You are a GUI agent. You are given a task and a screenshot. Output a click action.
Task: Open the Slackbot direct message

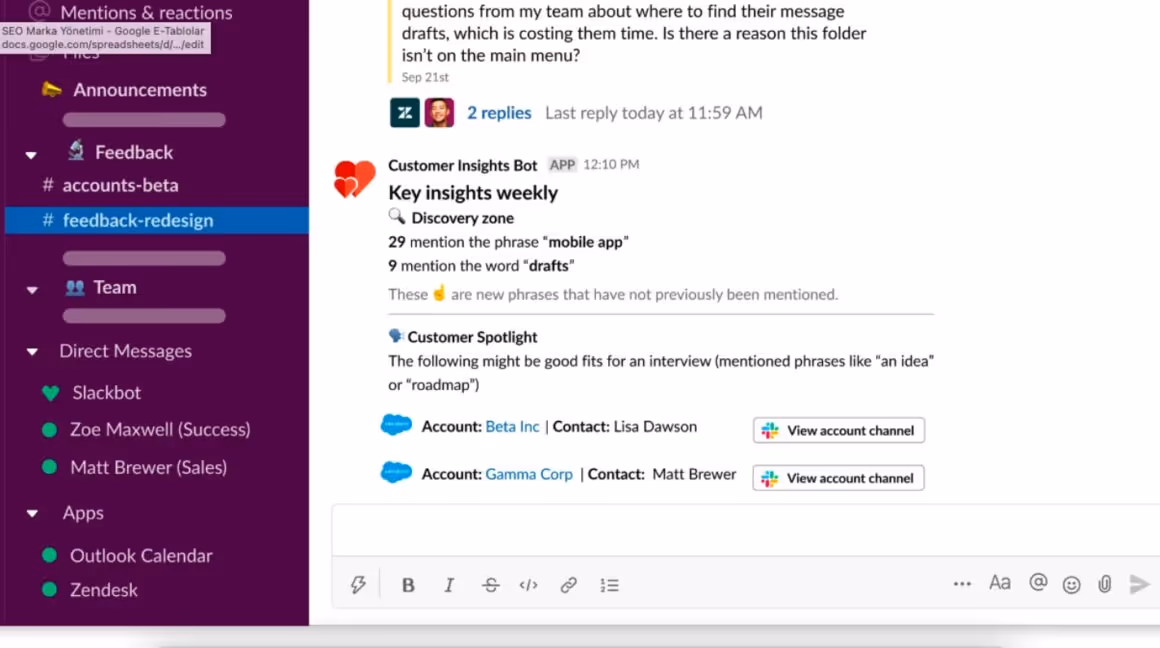(107, 393)
